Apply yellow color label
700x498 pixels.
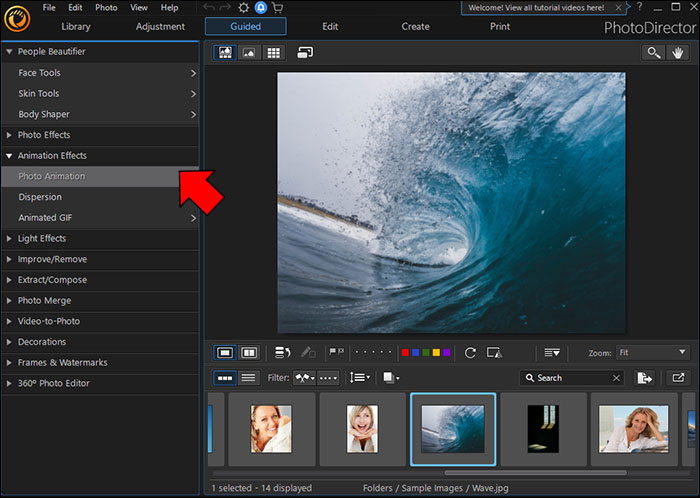(x=436, y=353)
